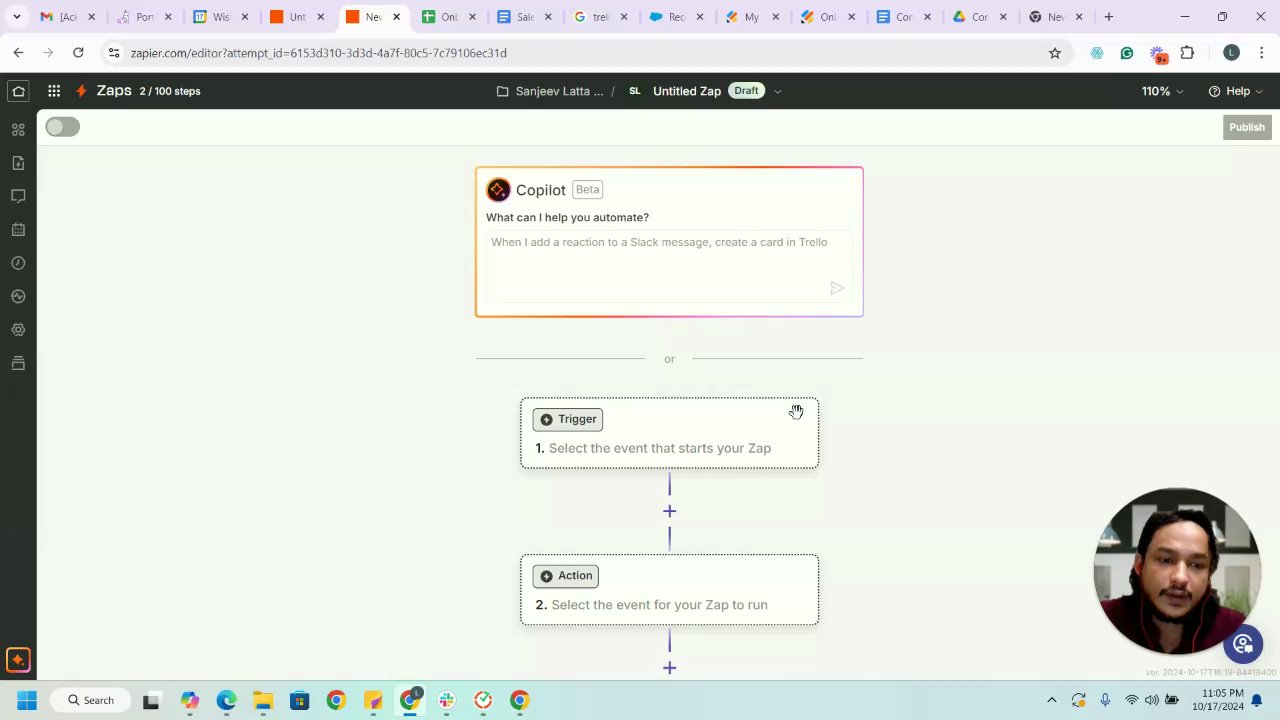Open Chrome tab search chevron

coord(16,17)
